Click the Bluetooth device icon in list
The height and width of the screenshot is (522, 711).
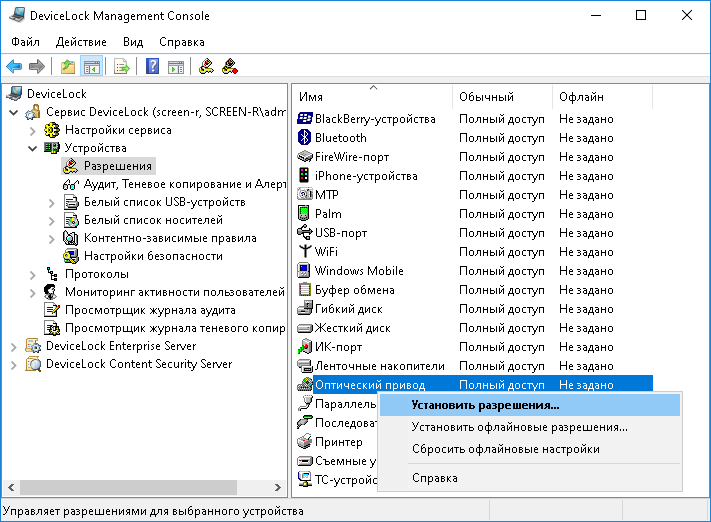[306, 138]
